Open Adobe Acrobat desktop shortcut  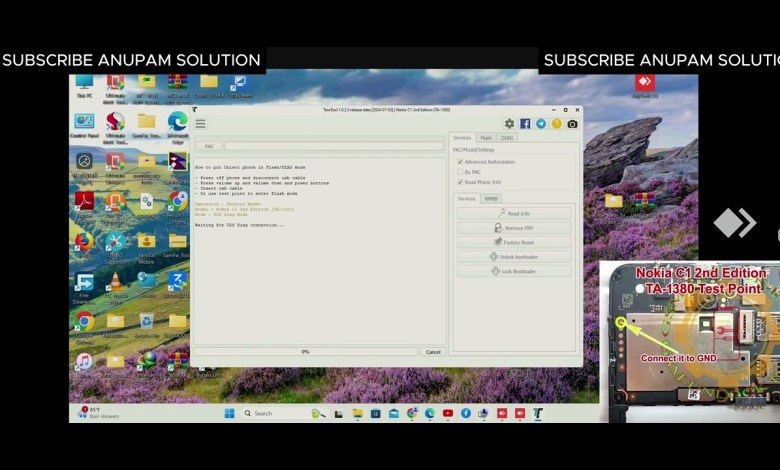click(x=84, y=206)
